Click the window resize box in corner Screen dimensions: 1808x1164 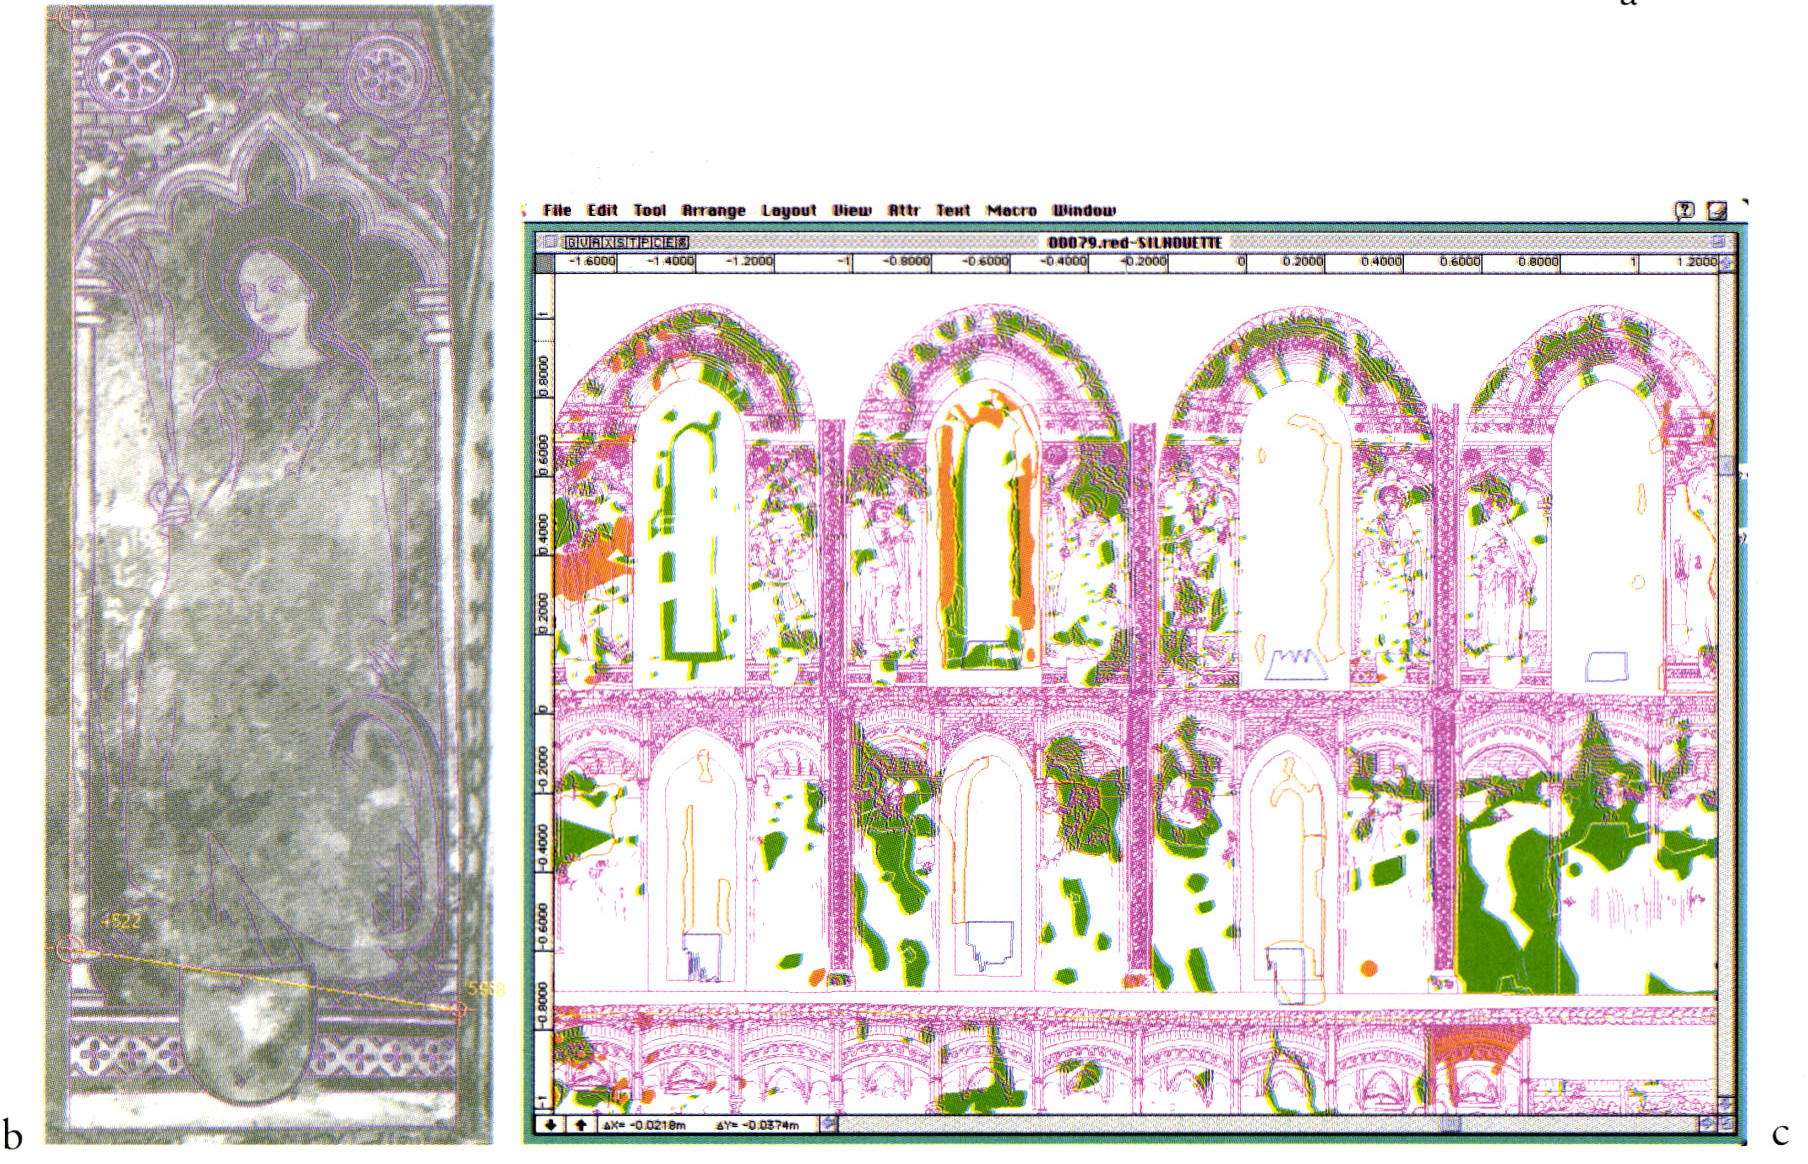tap(1726, 1124)
